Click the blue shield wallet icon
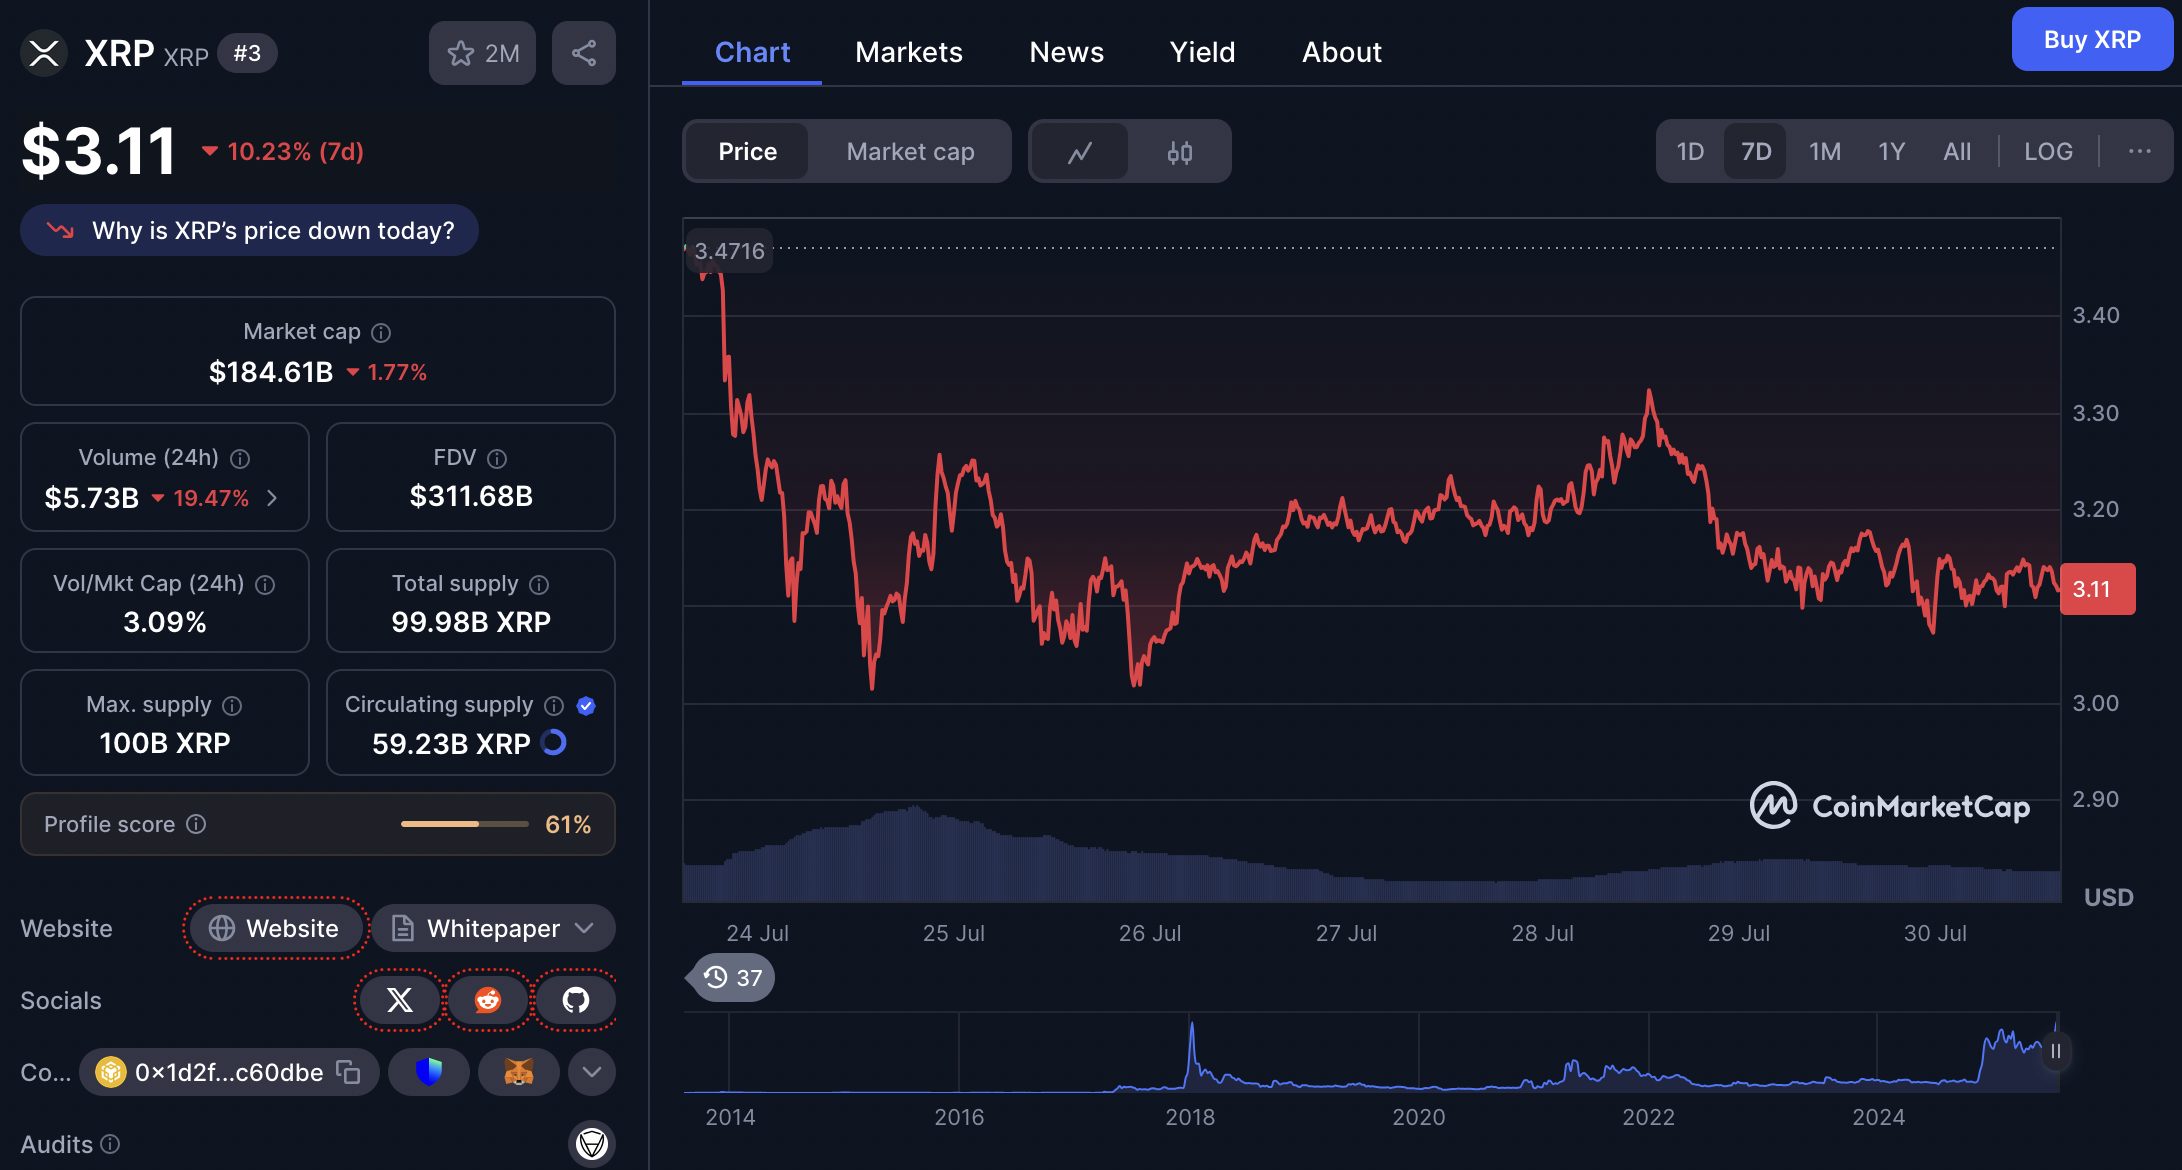Image resolution: width=2182 pixels, height=1170 pixels. (429, 1072)
